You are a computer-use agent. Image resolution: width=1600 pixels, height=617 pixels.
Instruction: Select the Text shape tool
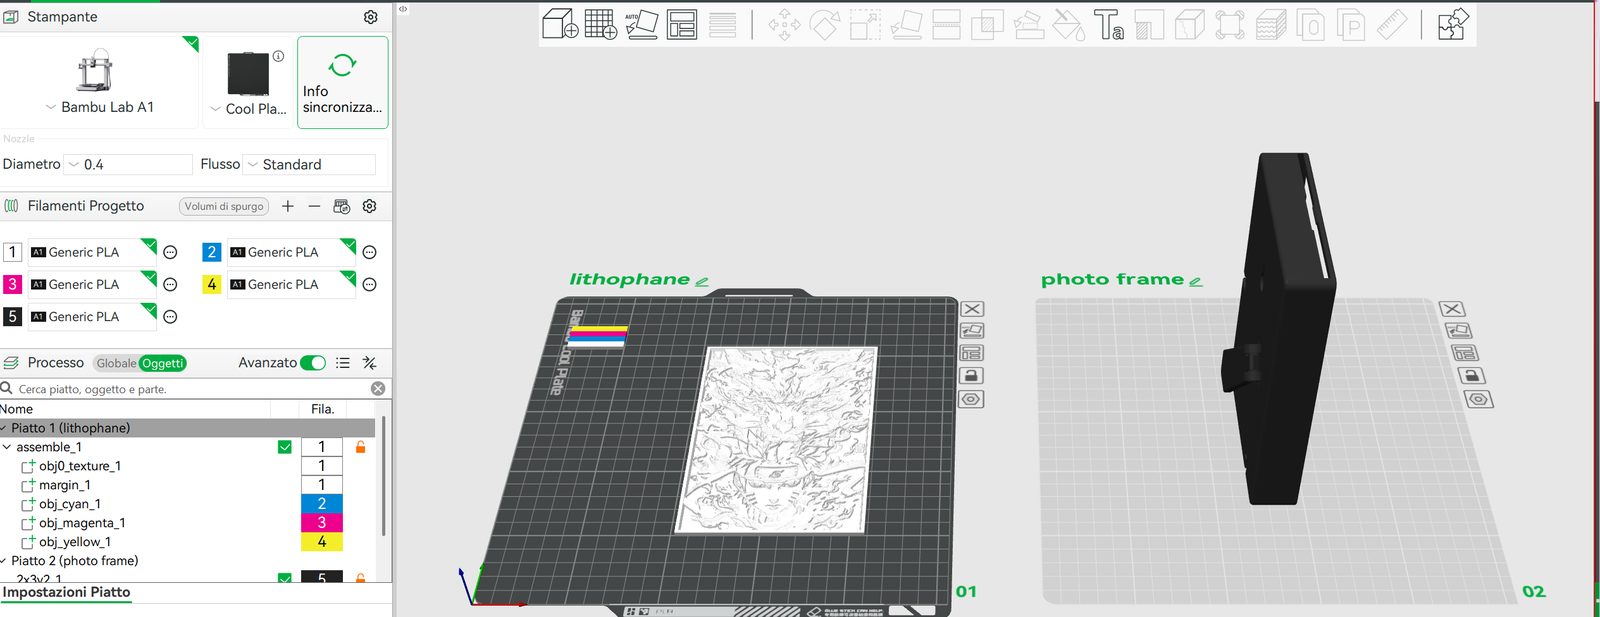coord(1108,25)
